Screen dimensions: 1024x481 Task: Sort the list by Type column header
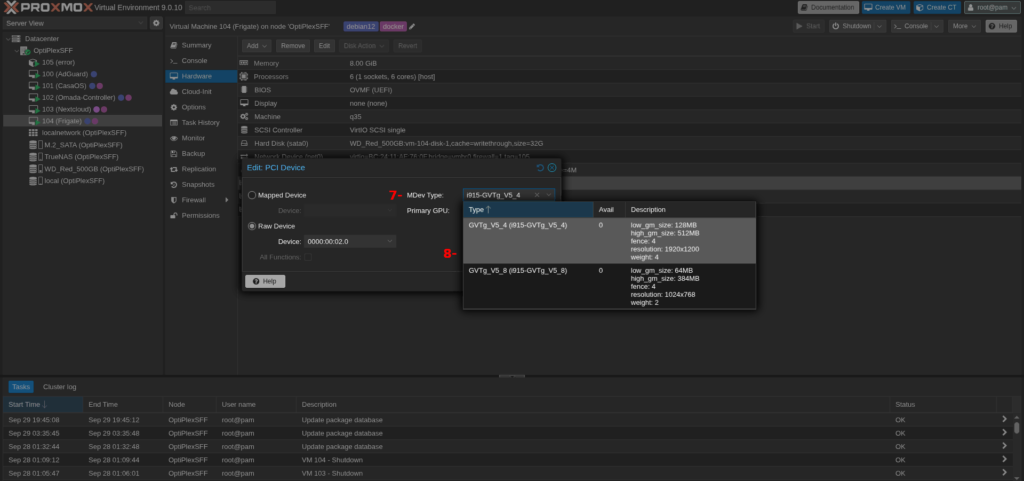(x=478, y=210)
